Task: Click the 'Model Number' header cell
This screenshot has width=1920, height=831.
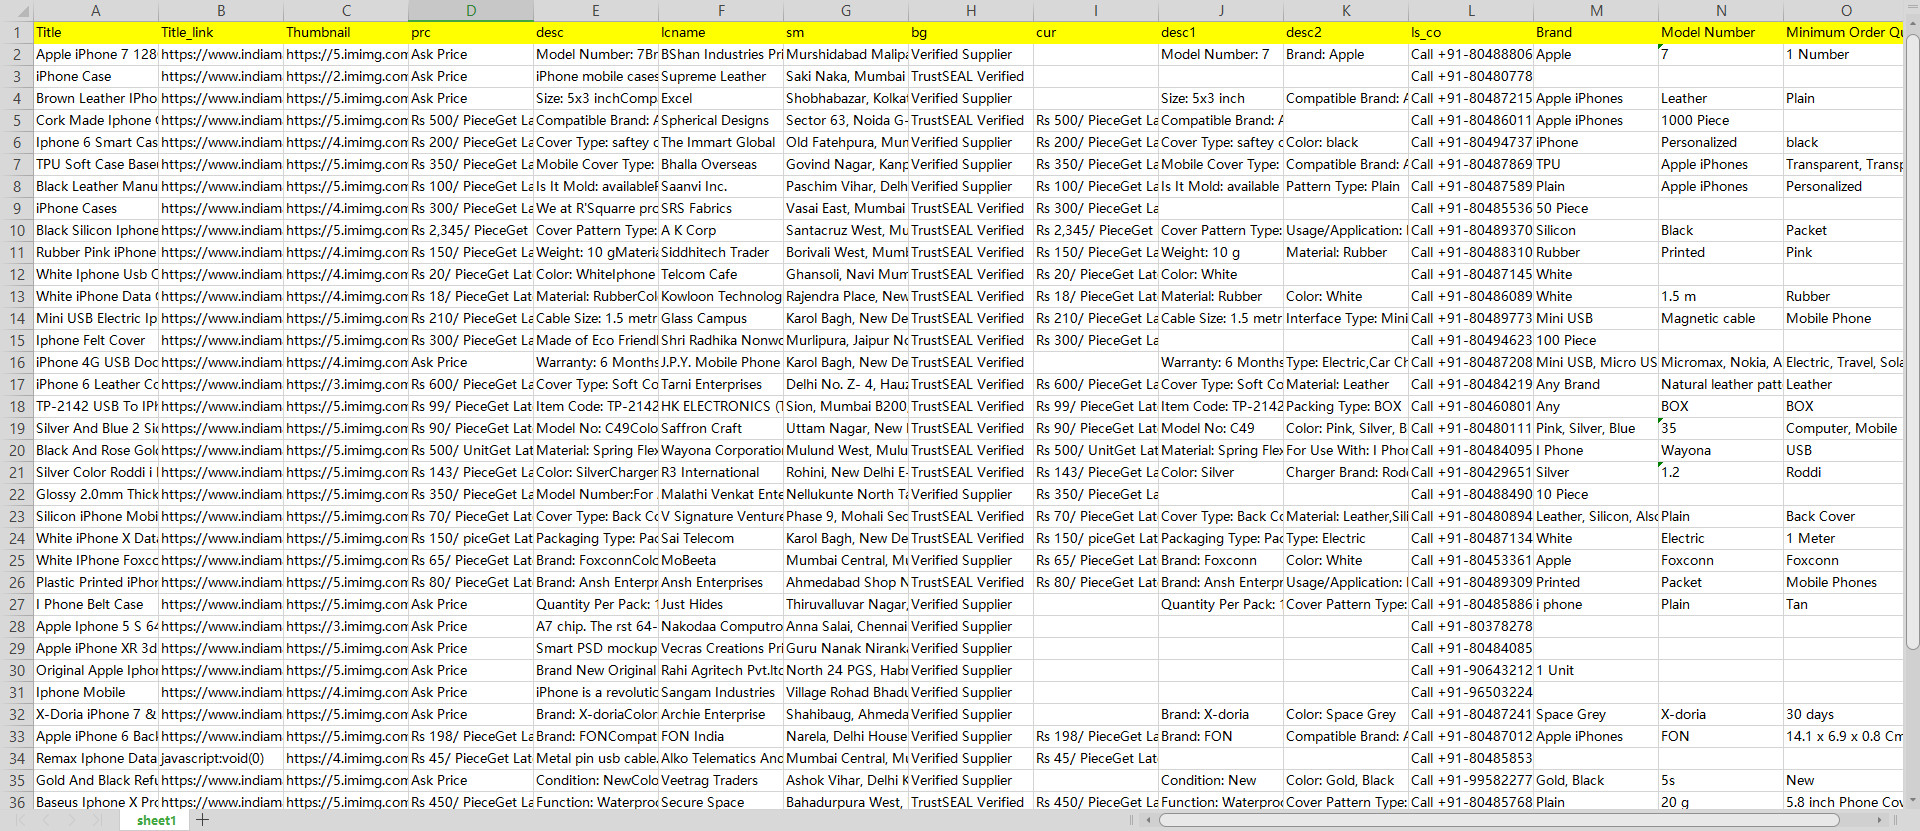Action: pyautogui.click(x=1721, y=33)
